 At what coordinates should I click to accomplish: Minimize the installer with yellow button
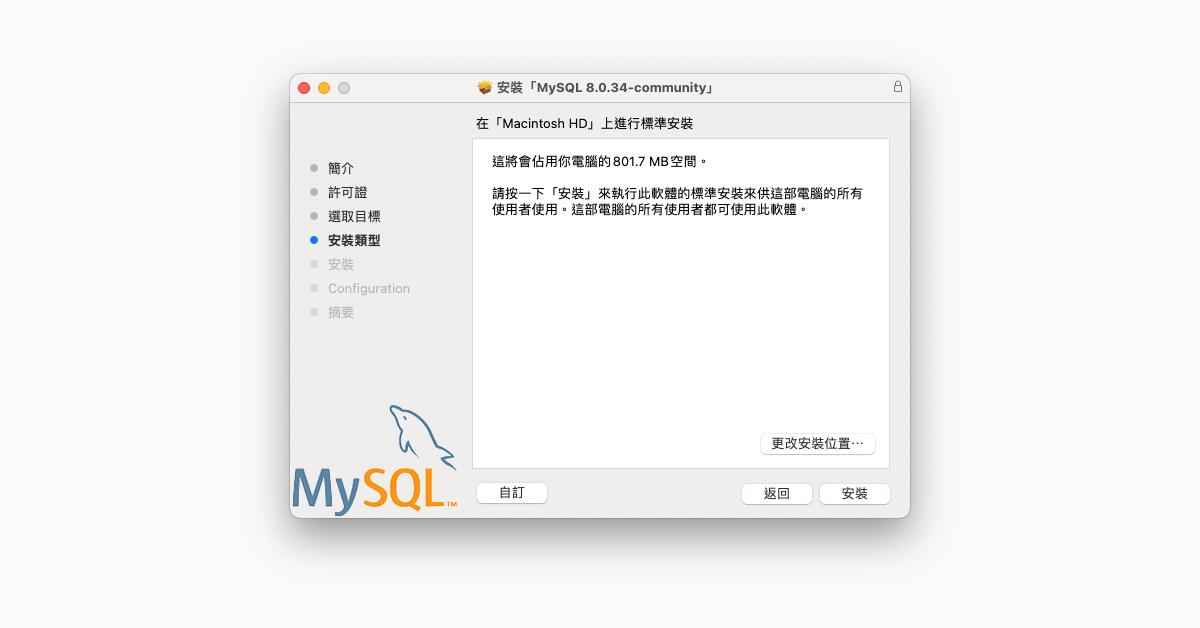[x=324, y=88]
